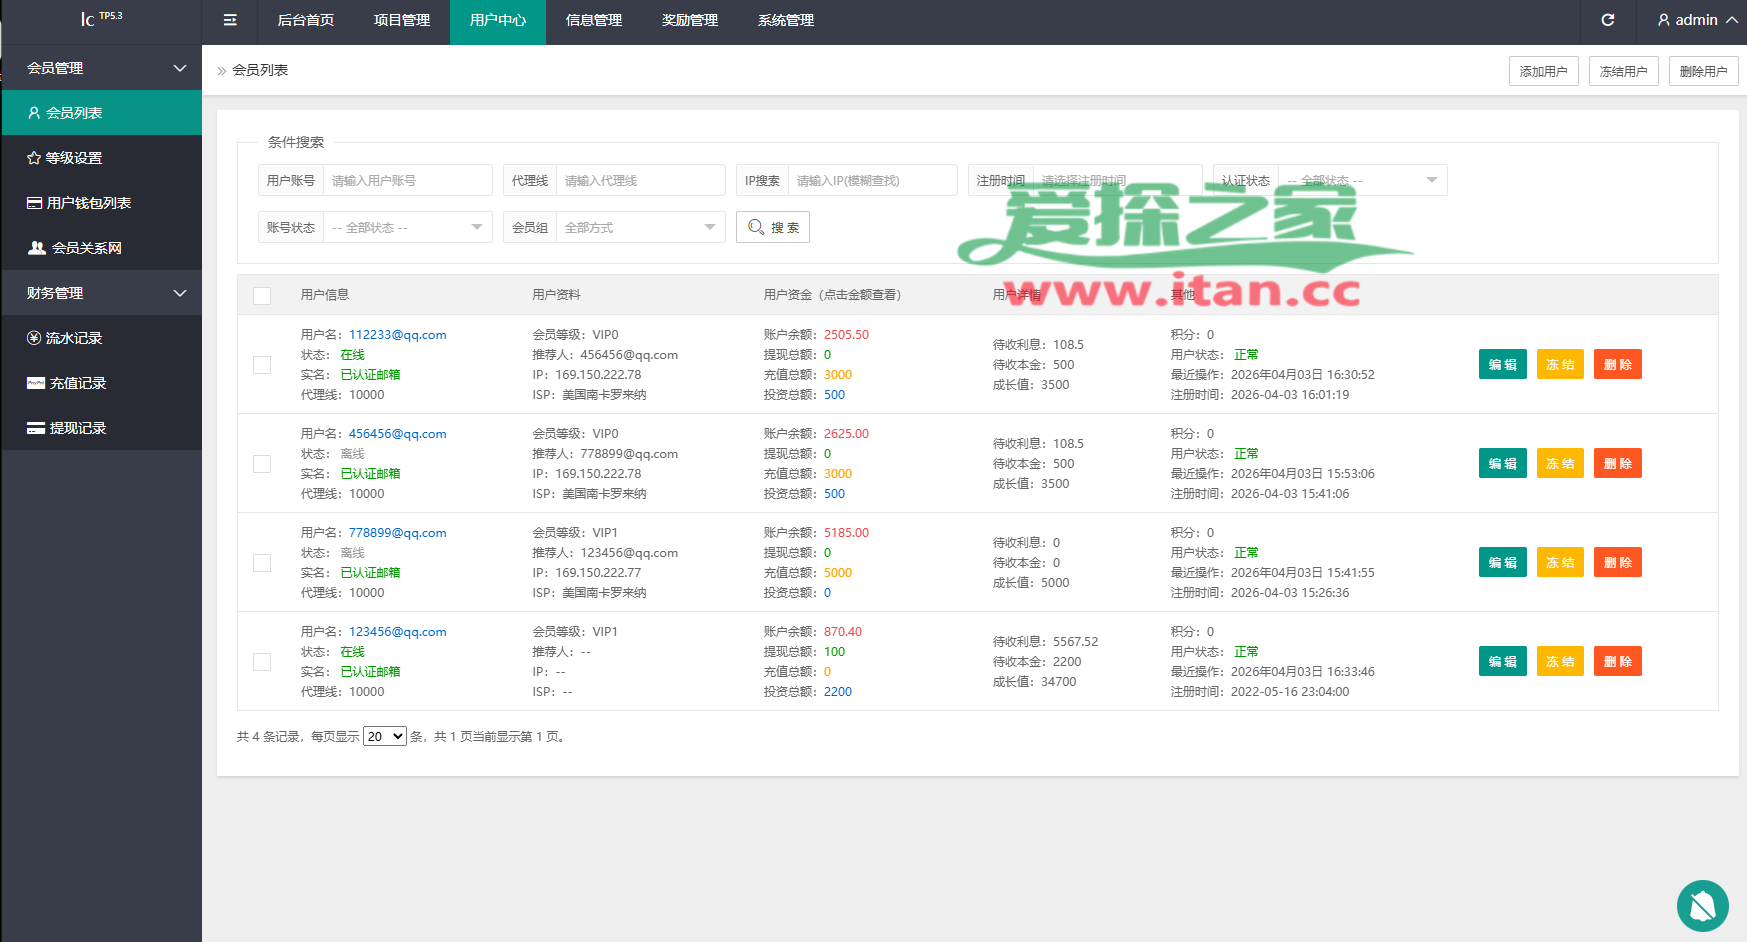
Task: Open the 账号状态 dropdown
Action: 407,228
